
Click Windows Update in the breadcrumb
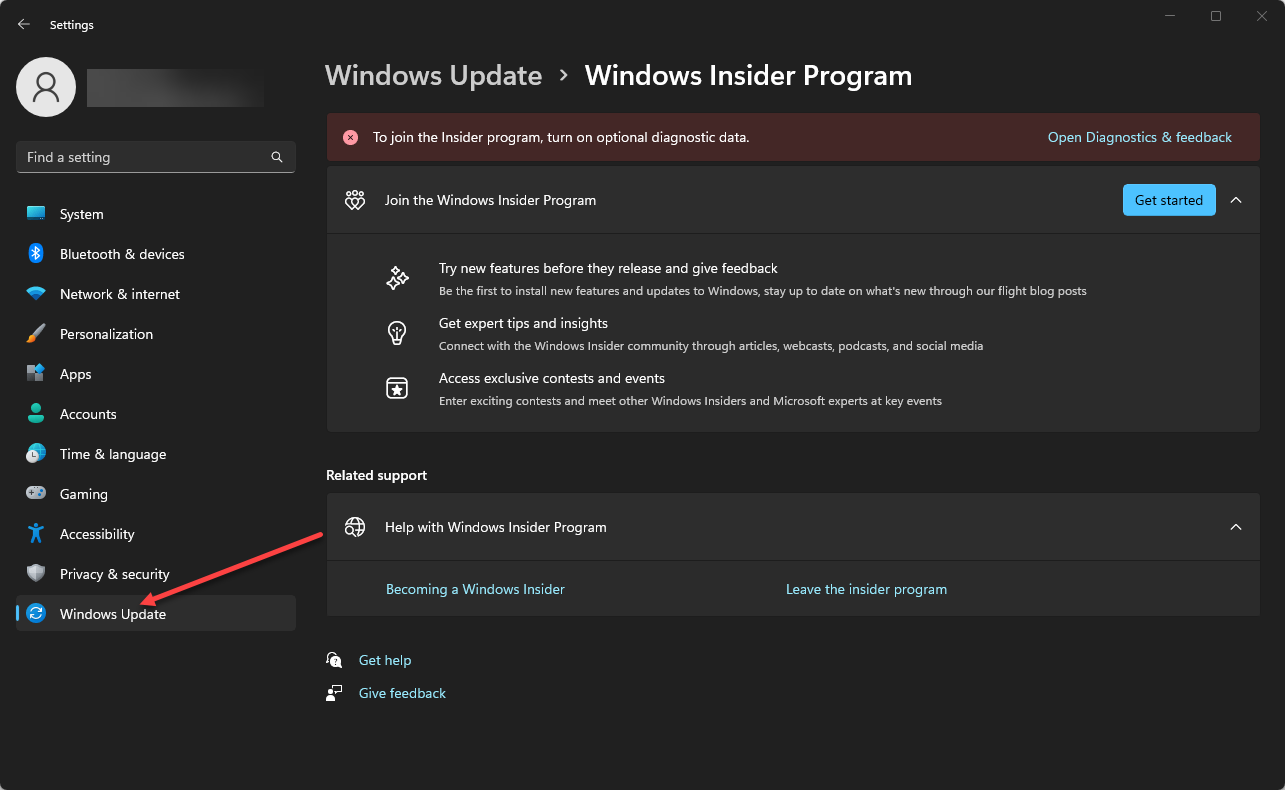click(x=434, y=76)
